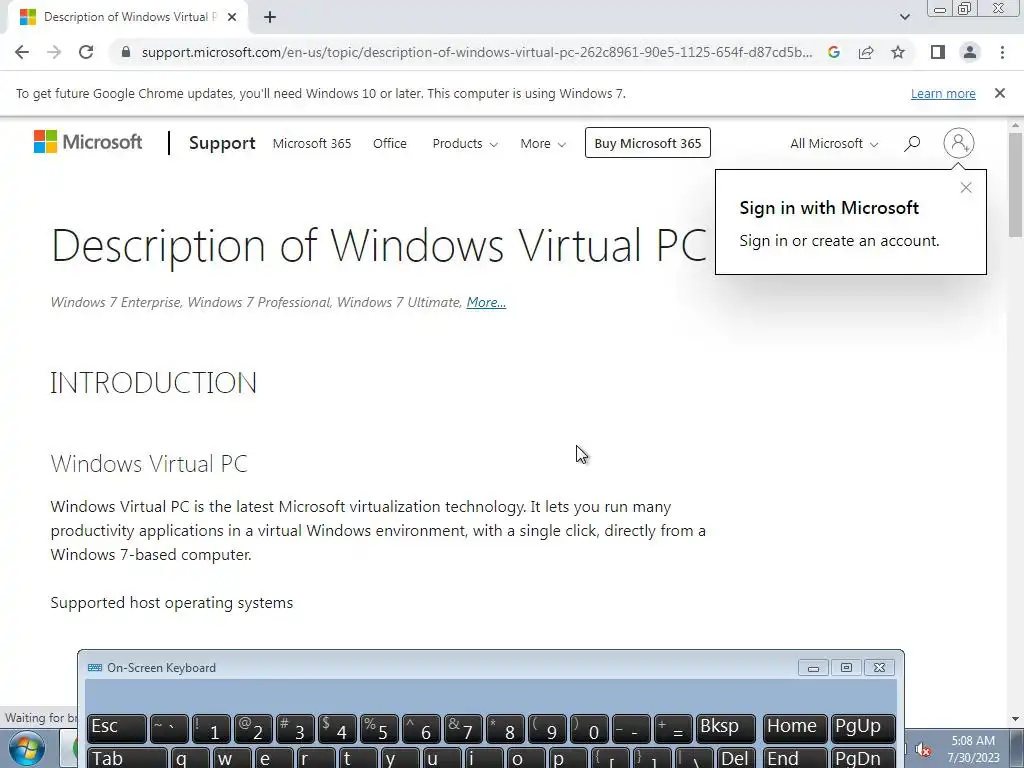Open the Windows Start button
The width and height of the screenshot is (1024, 768).
[x=26, y=748]
